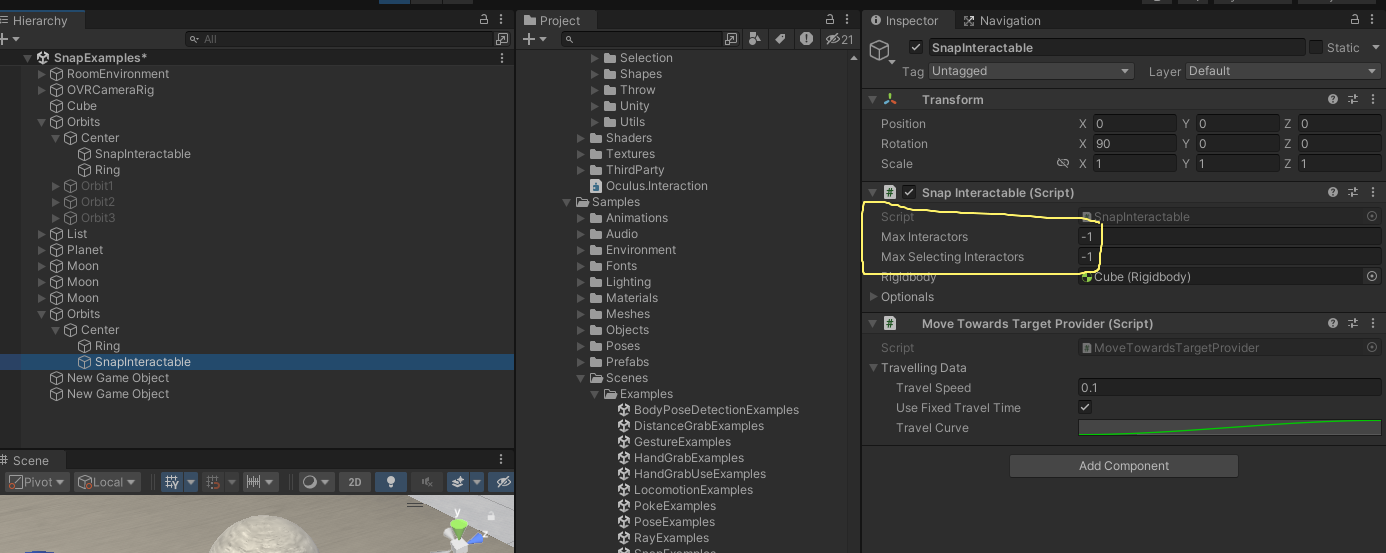The width and height of the screenshot is (1386, 553).
Task: Collapse the Samples folder
Action: [567, 202]
